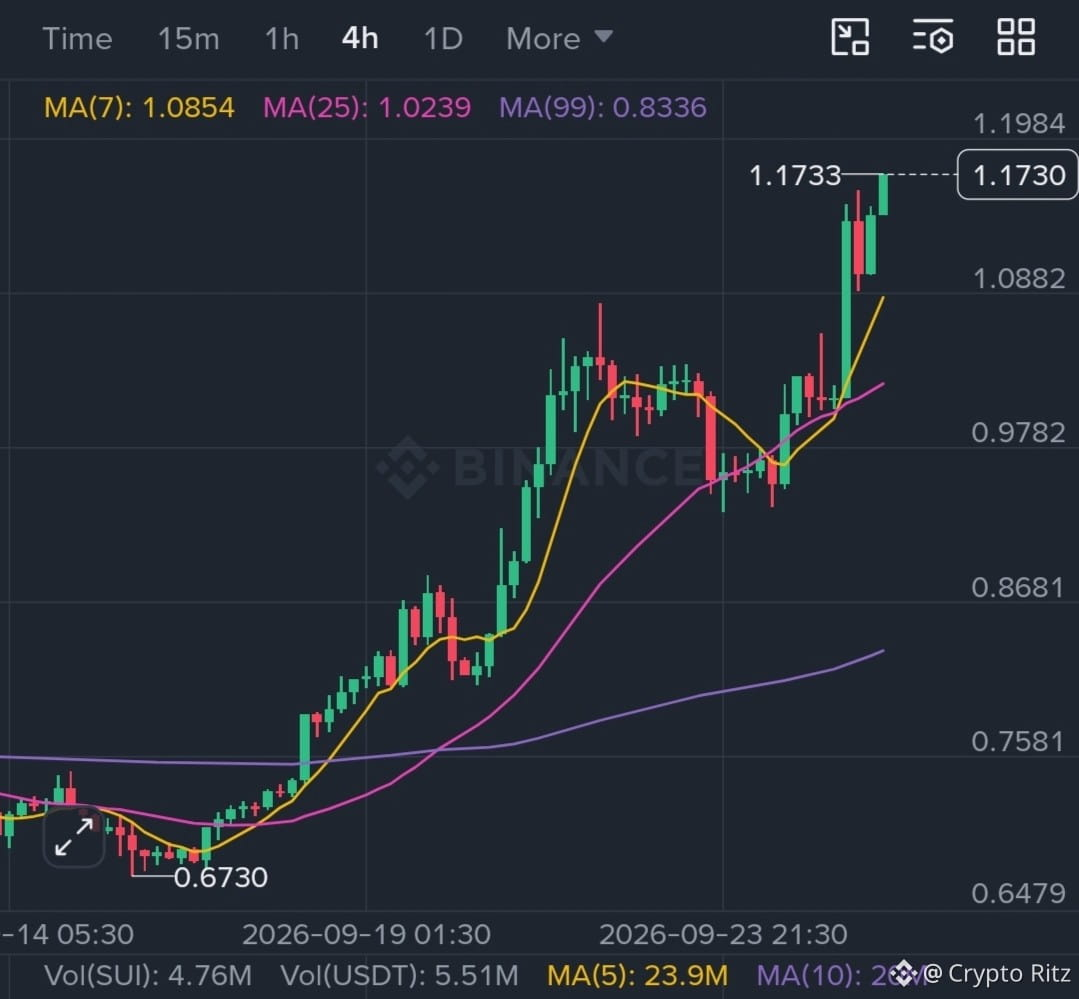
Task: Open the multi-chart grid layout icon
Action: click(1016, 37)
